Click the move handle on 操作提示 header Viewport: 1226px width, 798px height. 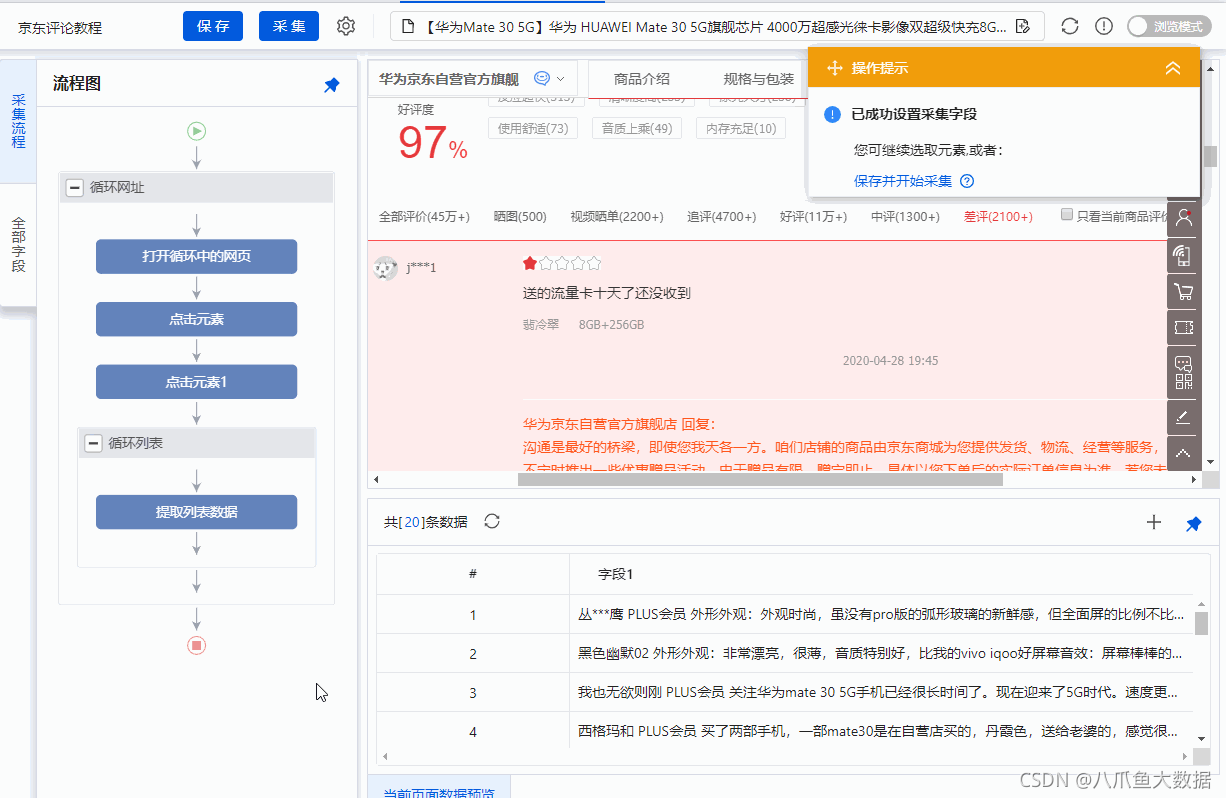(834, 68)
